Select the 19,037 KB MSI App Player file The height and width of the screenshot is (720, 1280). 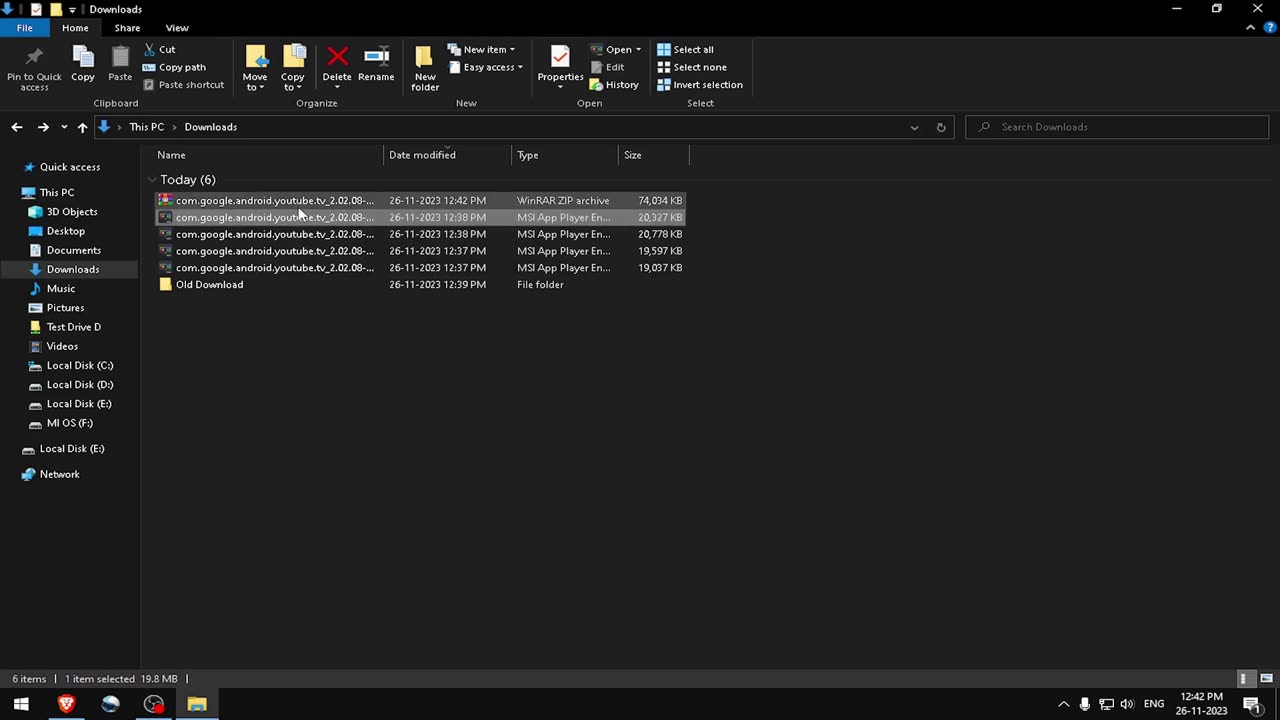pos(420,267)
